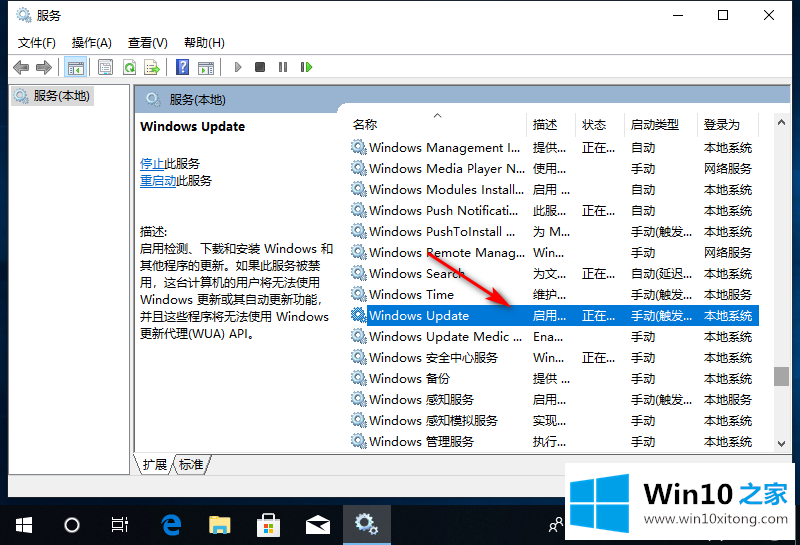This screenshot has height=545, width=800.
Task: Click the services list scroll up arrow
Action: point(781,122)
